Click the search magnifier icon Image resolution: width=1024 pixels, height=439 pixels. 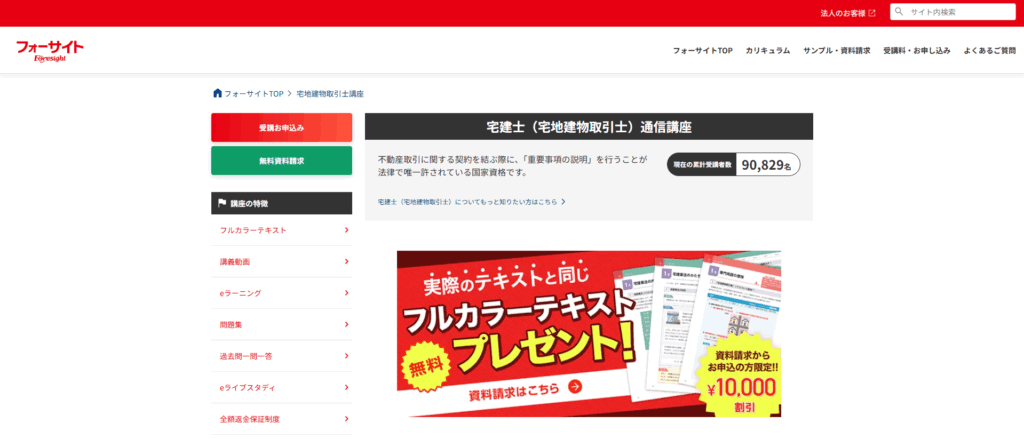(899, 12)
